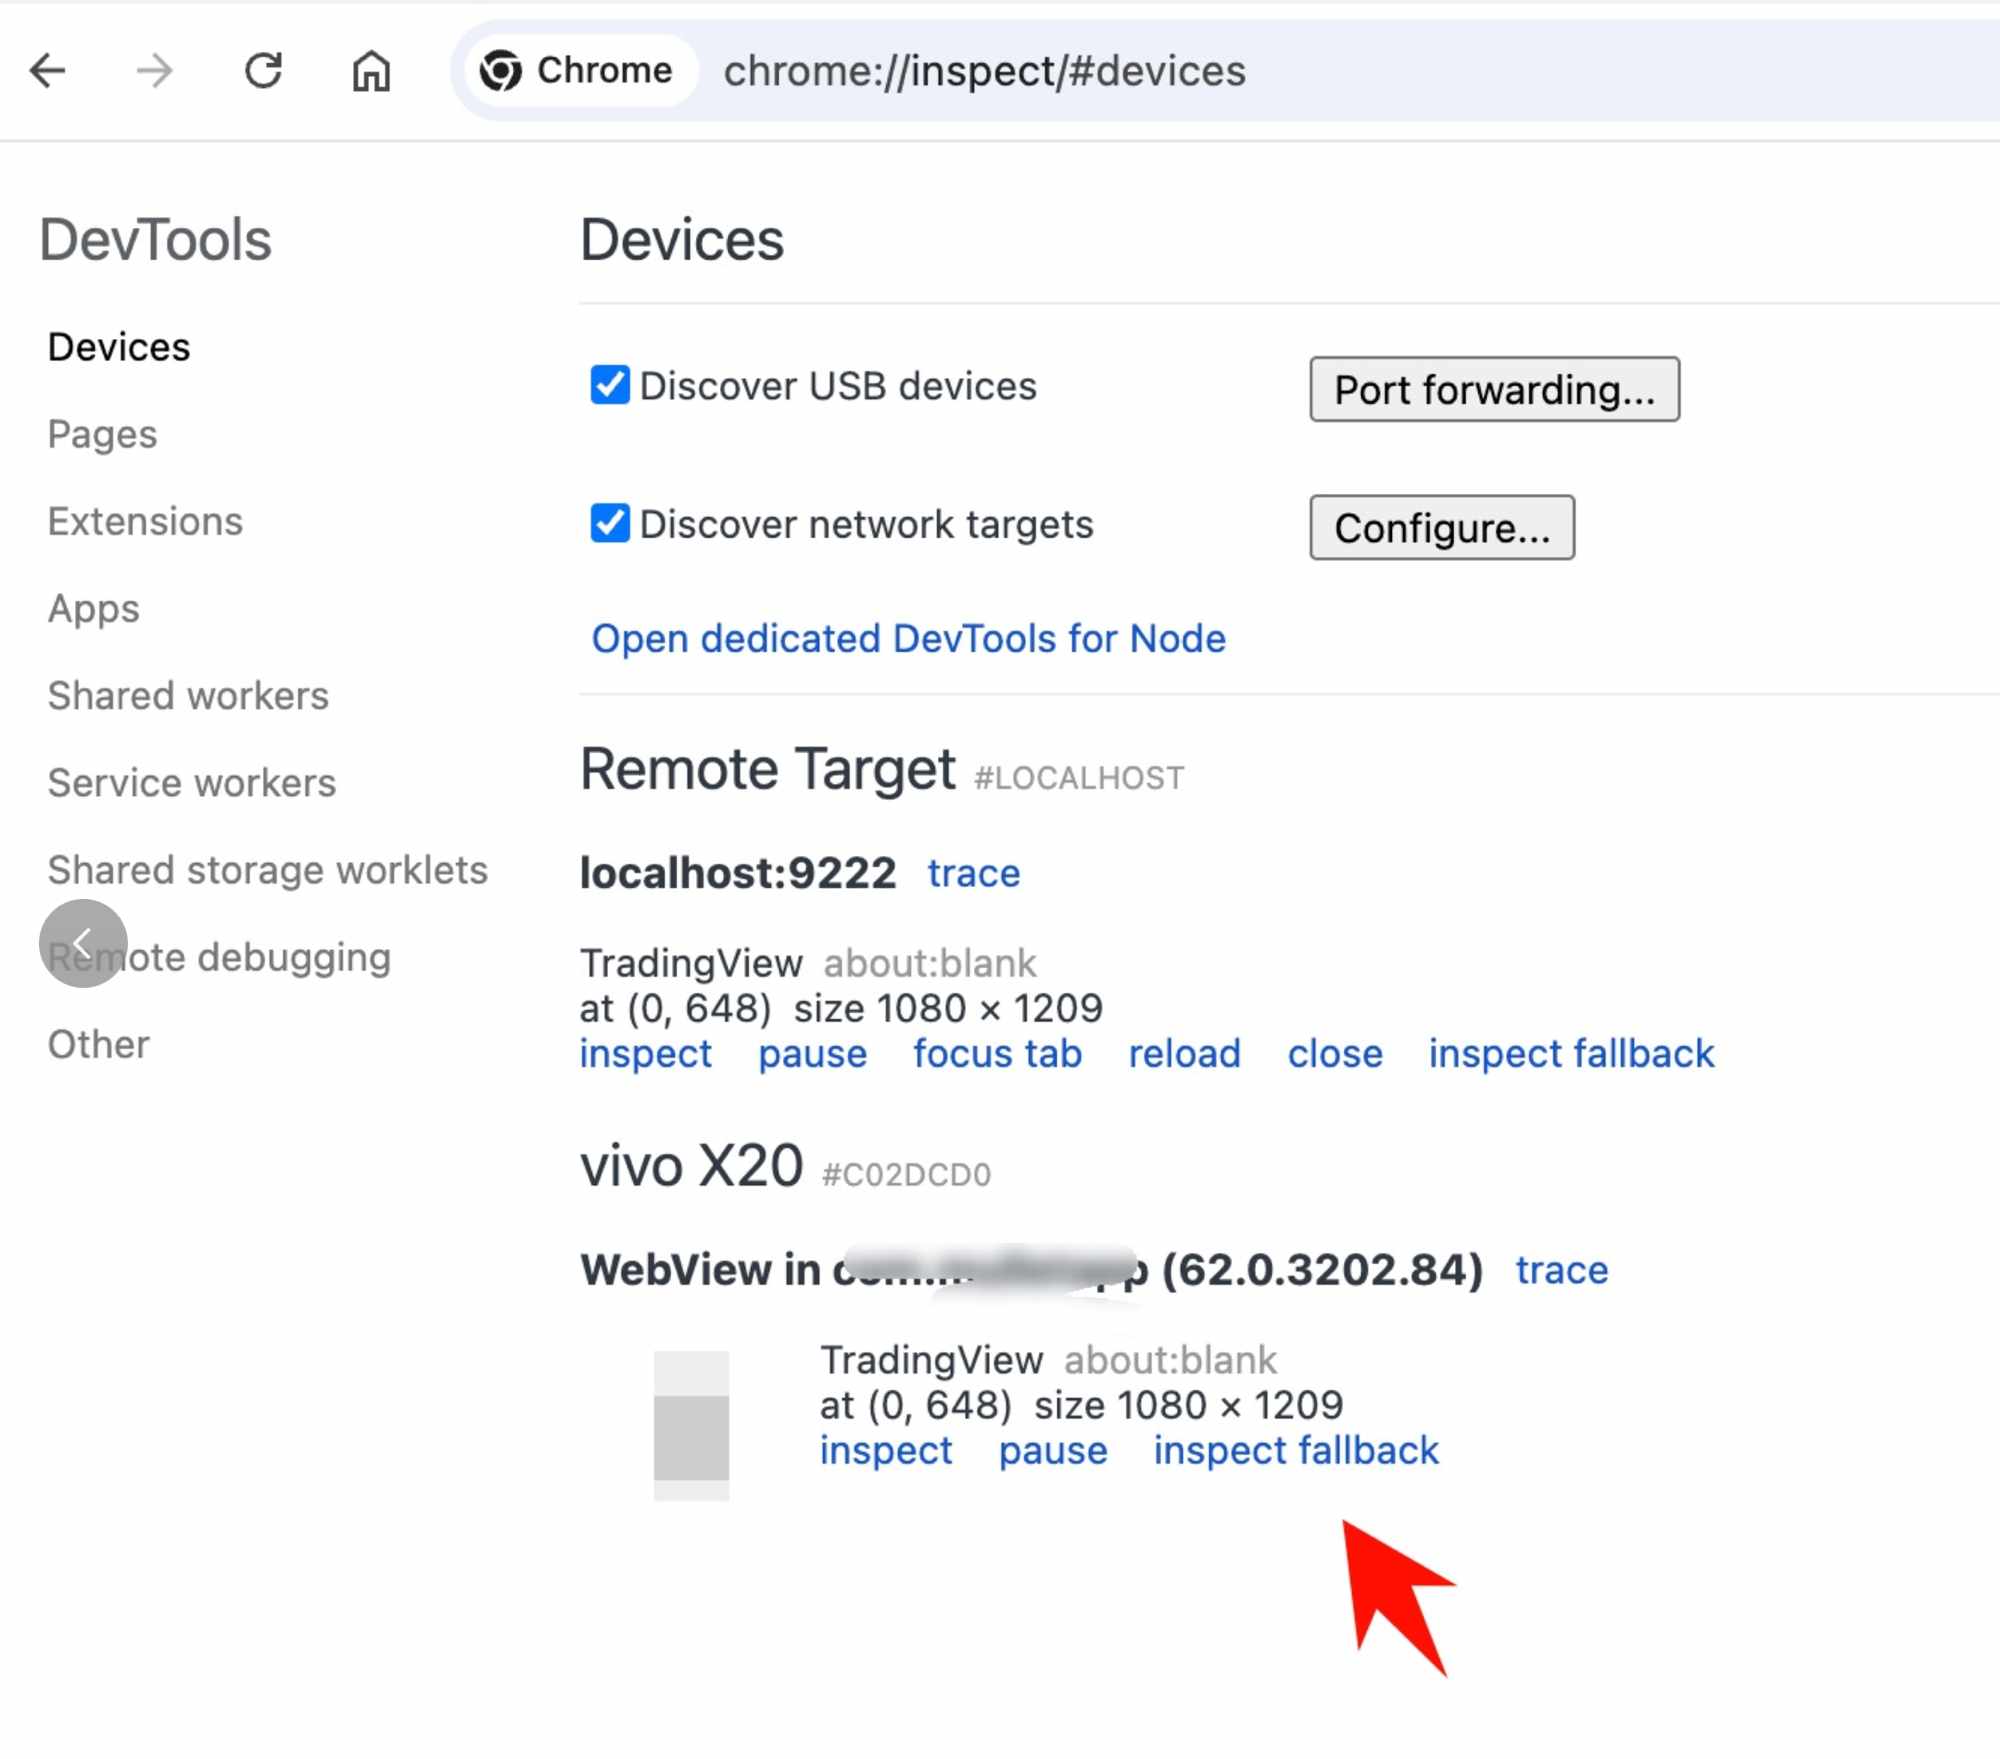Viewport: 2000px width, 1759px height.
Task: Click the #C02DCD0 serial text
Action: coord(906,1174)
